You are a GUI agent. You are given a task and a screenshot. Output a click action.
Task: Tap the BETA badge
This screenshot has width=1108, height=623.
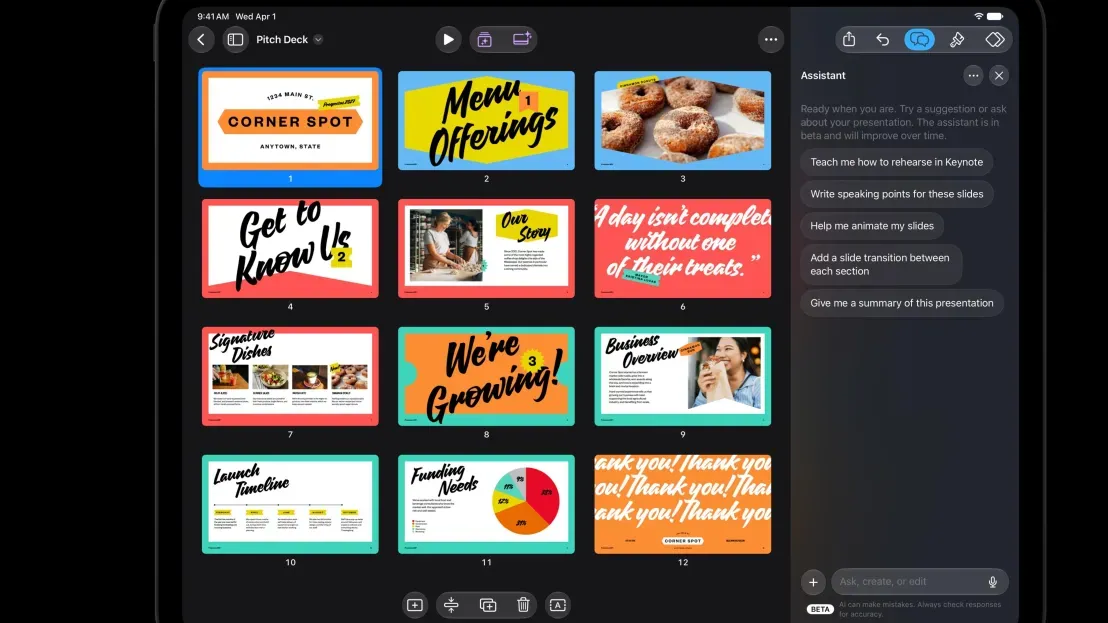[820, 609]
